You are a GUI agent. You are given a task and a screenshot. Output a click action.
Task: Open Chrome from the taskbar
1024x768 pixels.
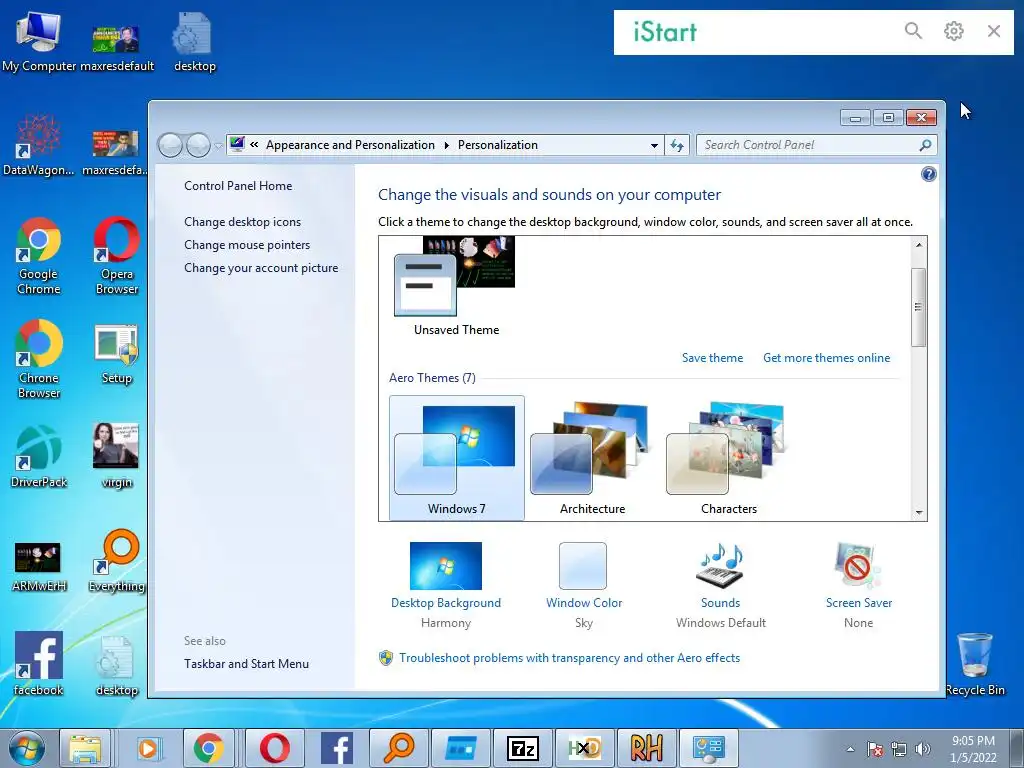[208, 748]
